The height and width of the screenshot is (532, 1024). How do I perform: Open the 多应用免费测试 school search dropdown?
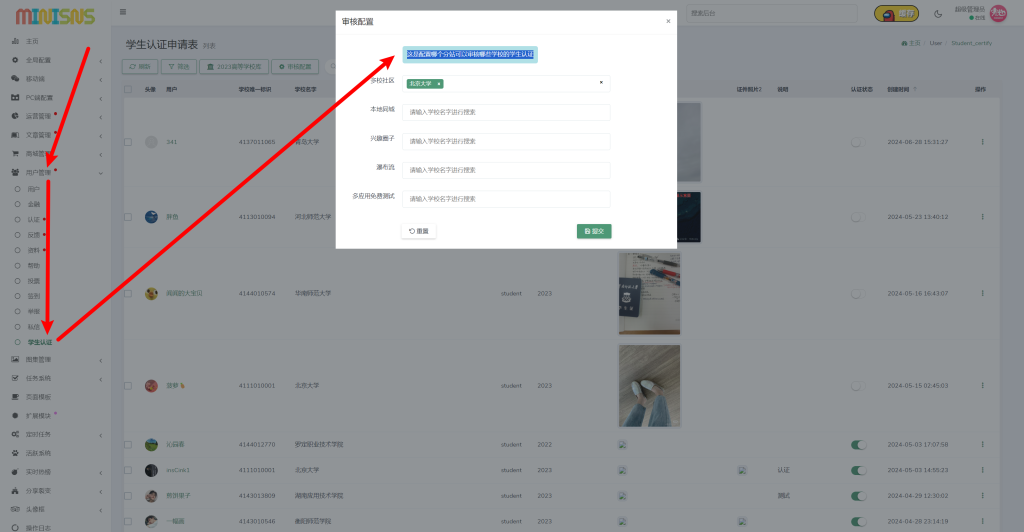click(x=506, y=199)
